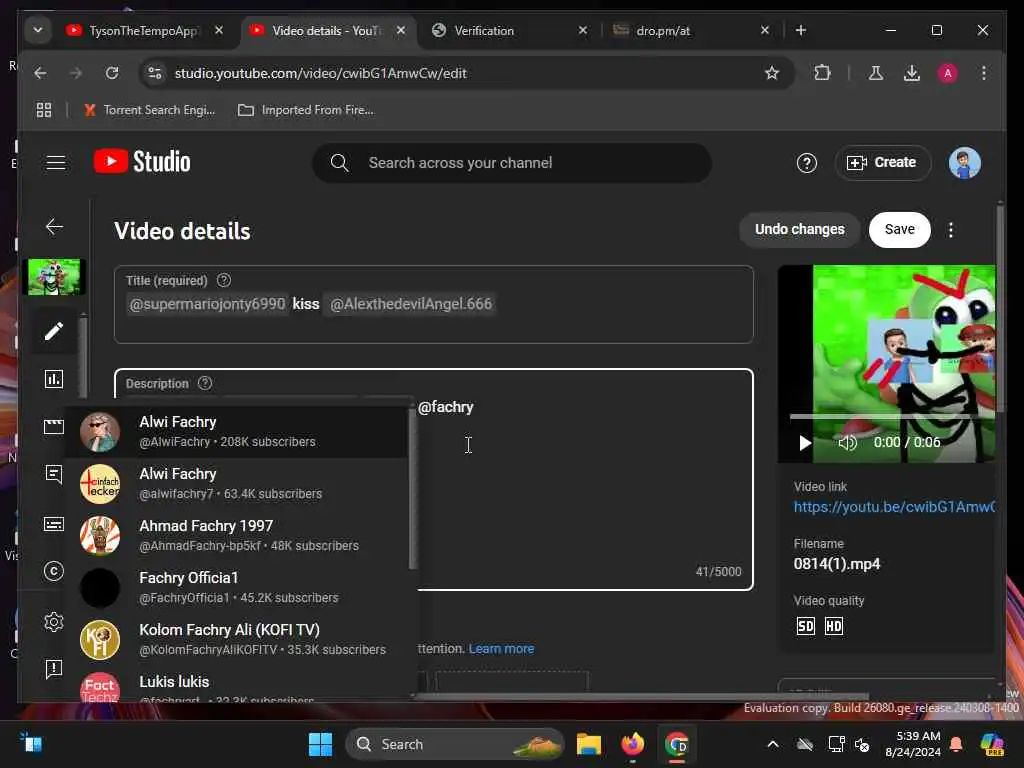Viewport: 1024px width, 768px height.
Task: Go back with the sidebar arrow
Action: click(54, 227)
